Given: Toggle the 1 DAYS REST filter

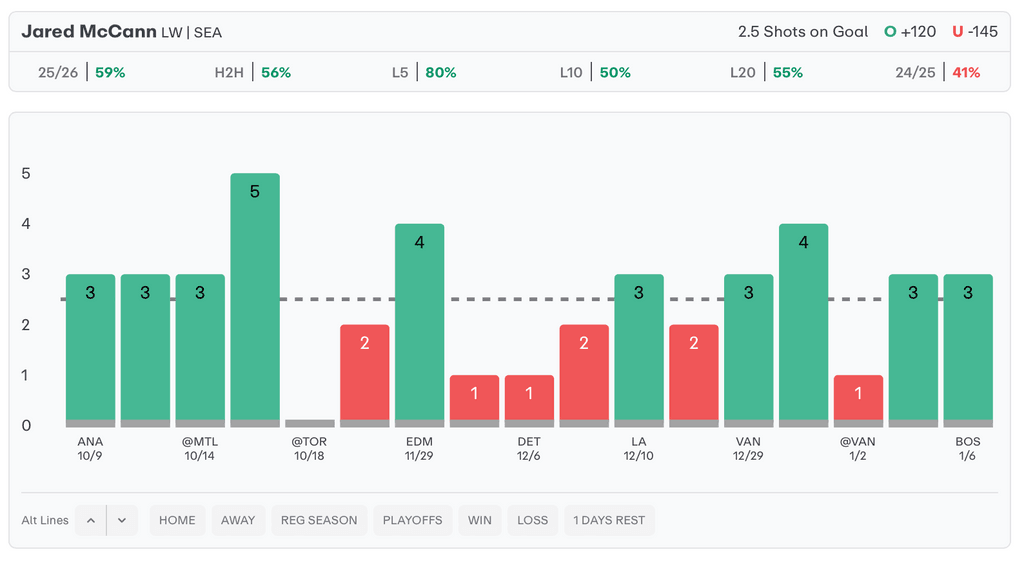Looking at the screenshot, I should (609, 520).
